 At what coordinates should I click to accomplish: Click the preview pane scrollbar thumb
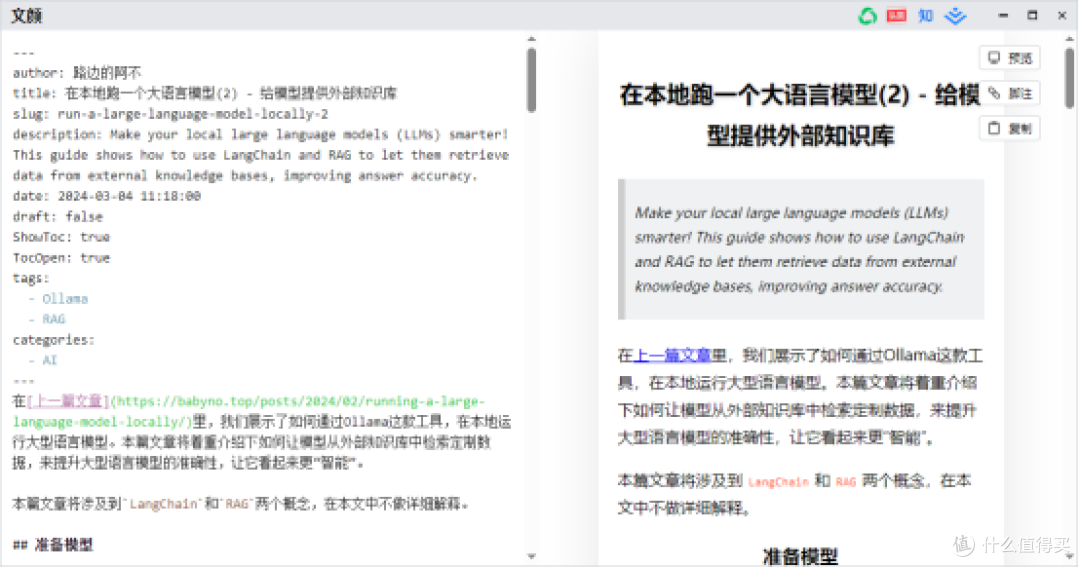(1069, 78)
